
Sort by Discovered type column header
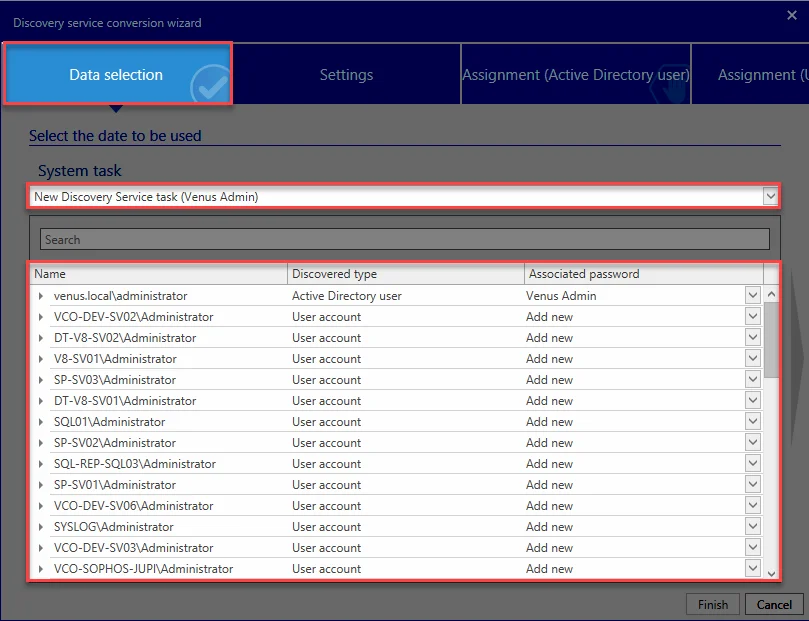(x=406, y=274)
